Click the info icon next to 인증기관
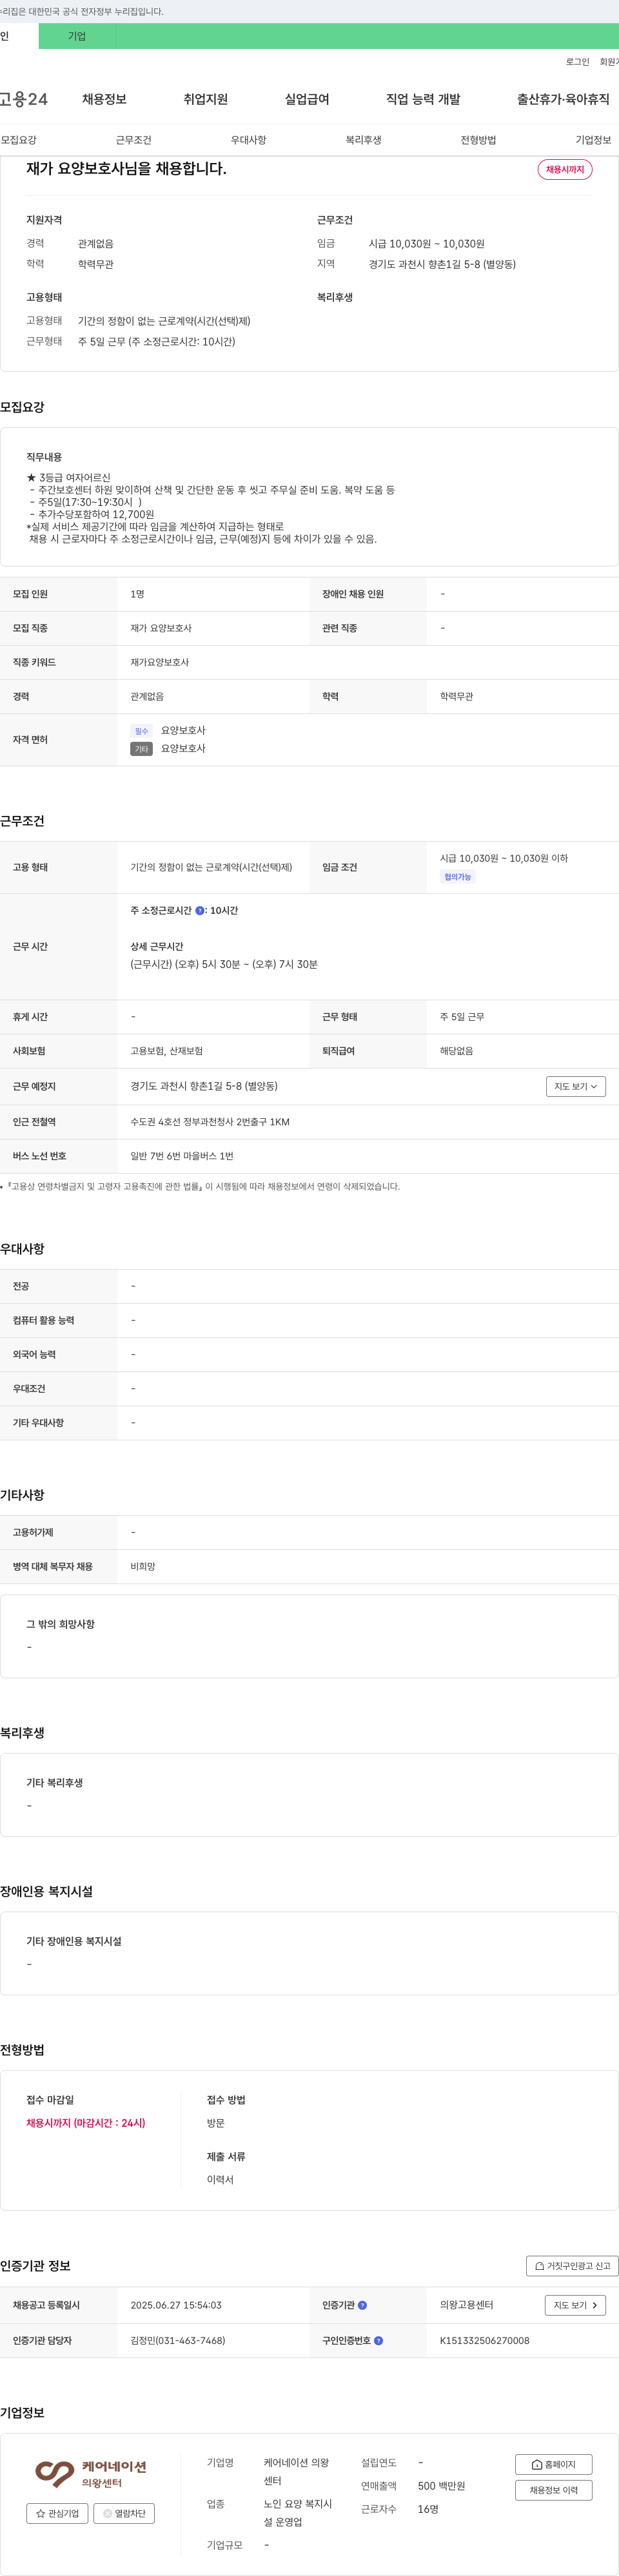This screenshot has height=2576, width=619. pos(362,2305)
